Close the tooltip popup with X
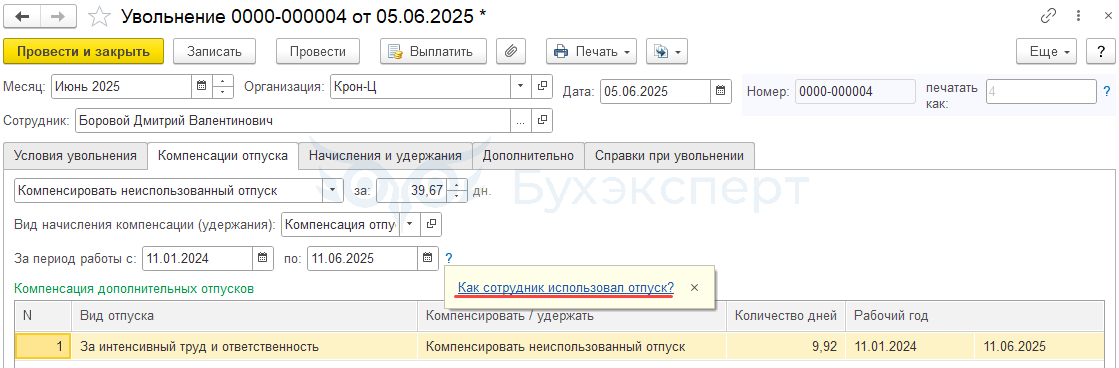1119x368 pixels. click(694, 287)
